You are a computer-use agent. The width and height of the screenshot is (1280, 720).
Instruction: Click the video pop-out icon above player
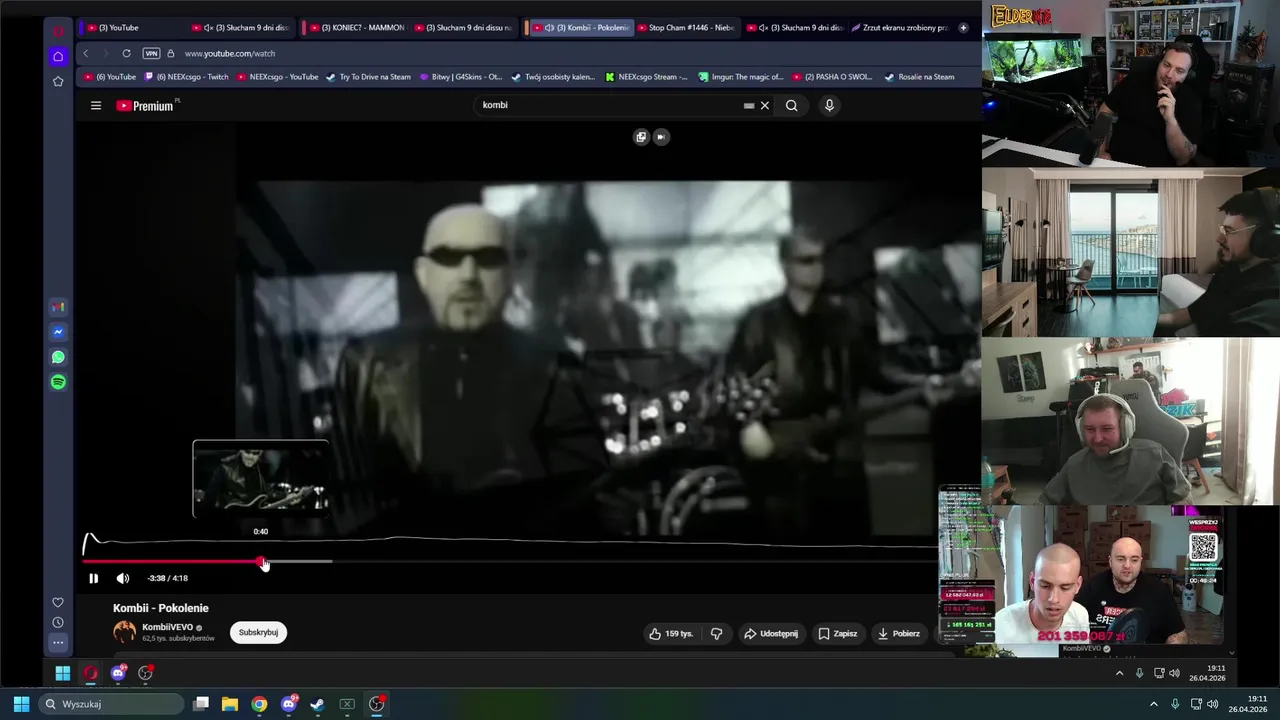click(x=641, y=137)
